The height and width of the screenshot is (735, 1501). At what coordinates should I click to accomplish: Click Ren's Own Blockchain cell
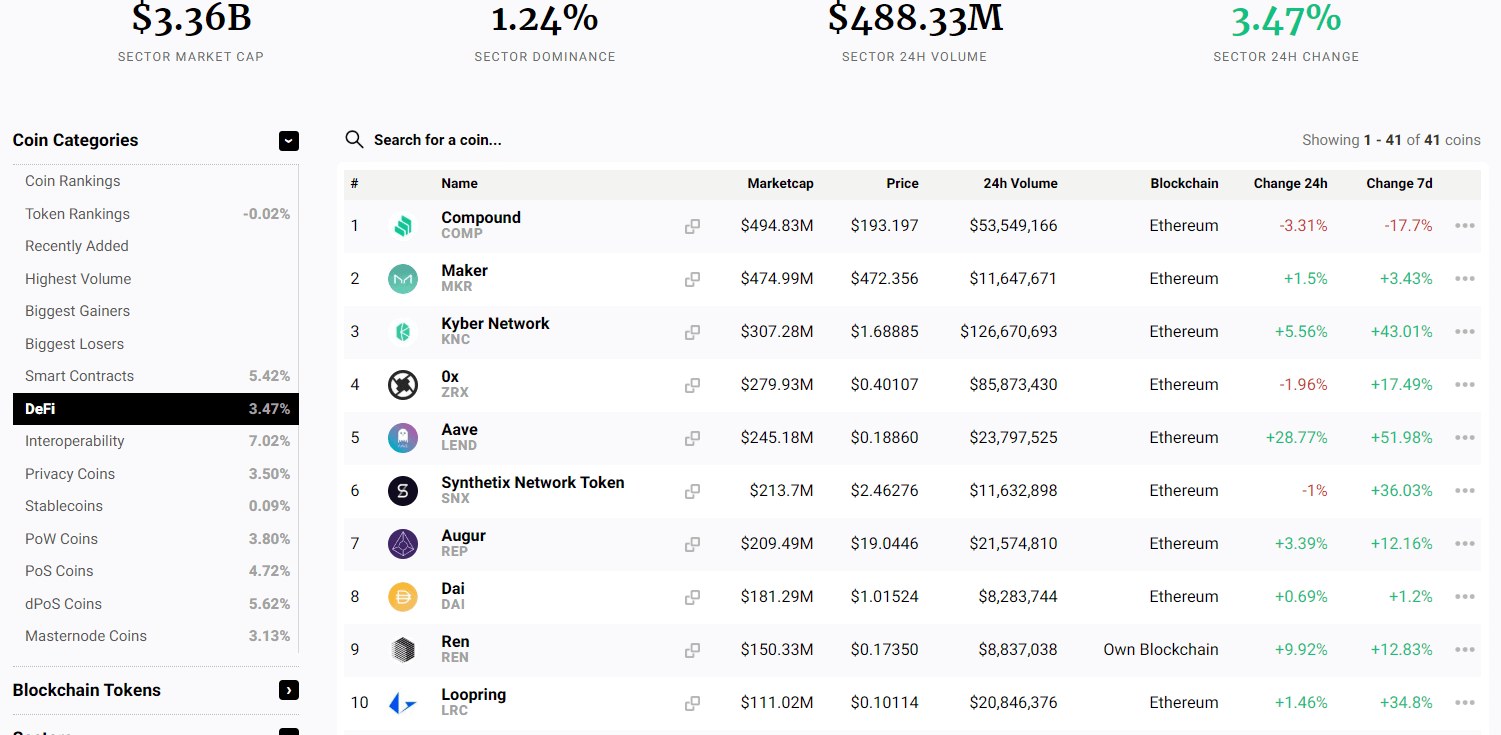tap(1161, 650)
